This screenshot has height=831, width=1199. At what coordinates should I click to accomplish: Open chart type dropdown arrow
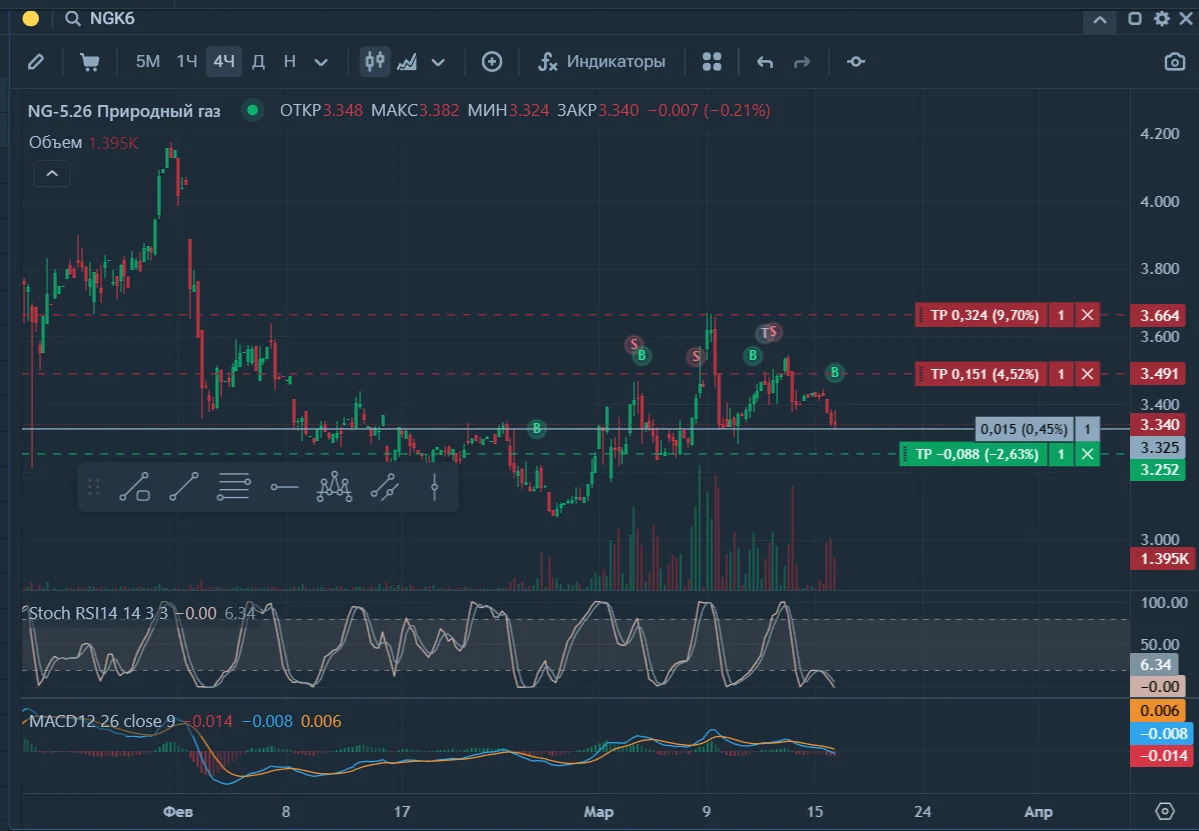click(x=438, y=62)
